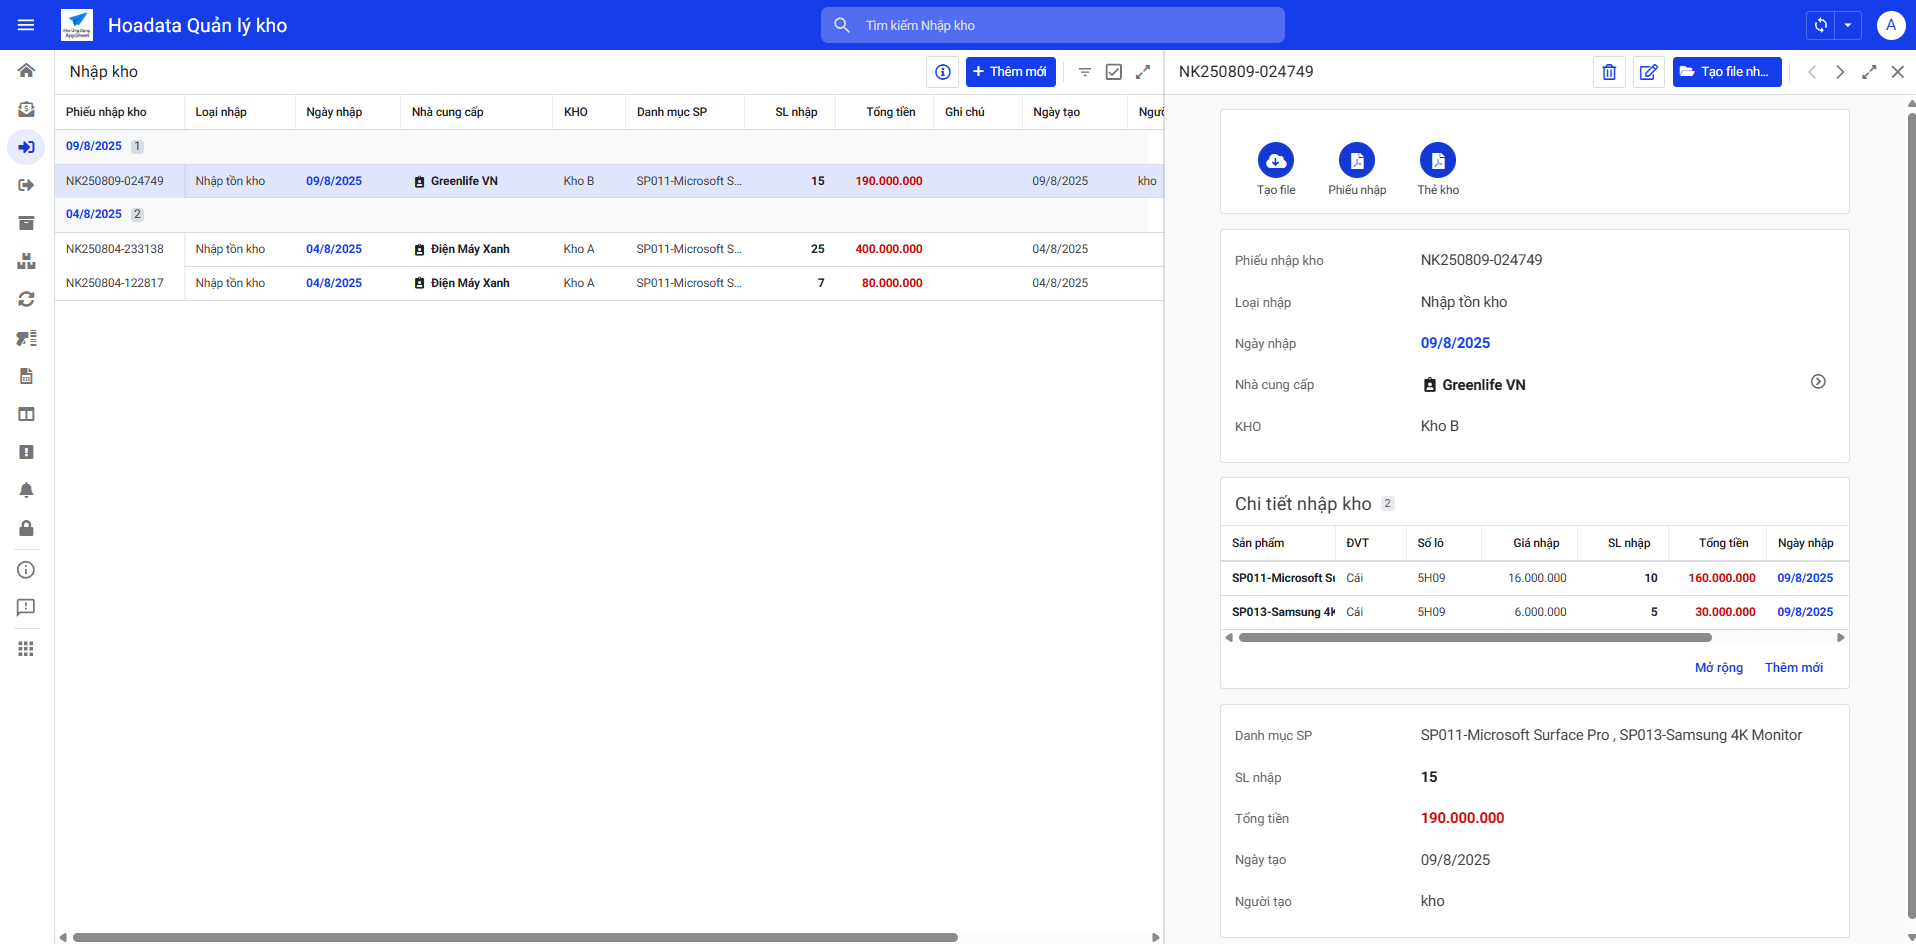The width and height of the screenshot is (1916, 944).
Task: Delete record using the trash icon
Action: point(1609,72)
